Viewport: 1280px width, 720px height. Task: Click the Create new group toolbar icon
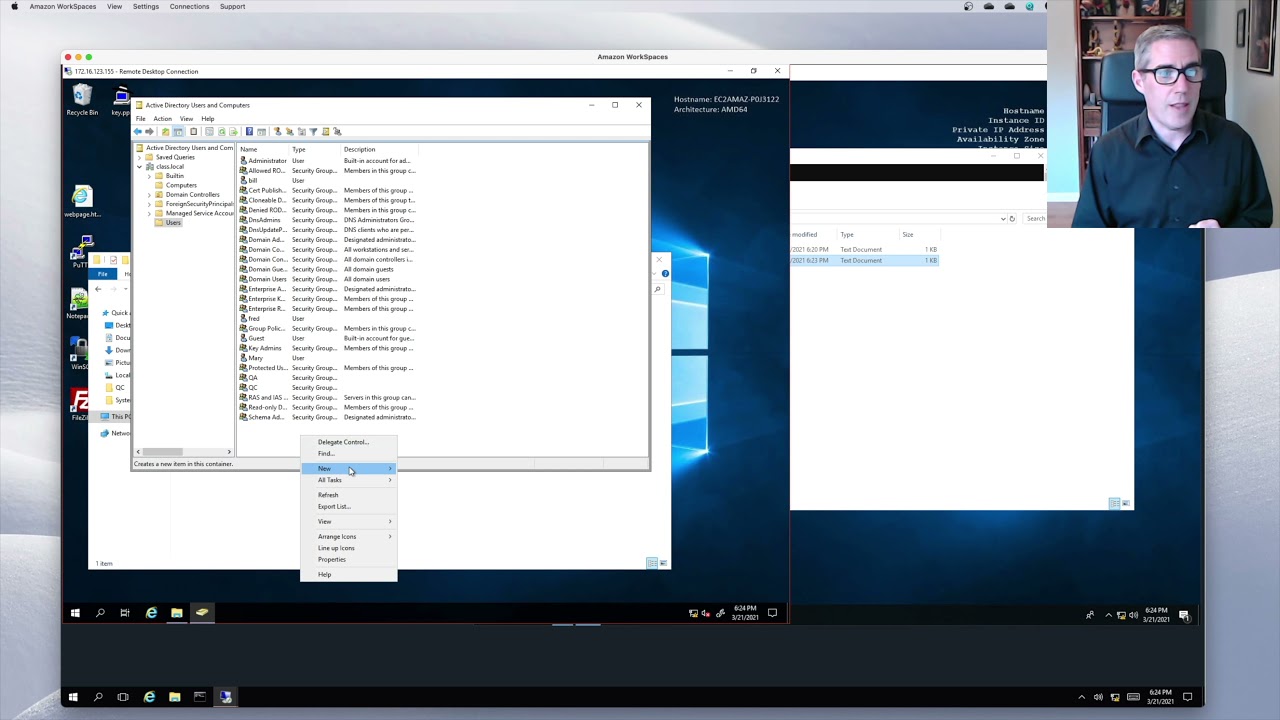click(x=289, y=132)
